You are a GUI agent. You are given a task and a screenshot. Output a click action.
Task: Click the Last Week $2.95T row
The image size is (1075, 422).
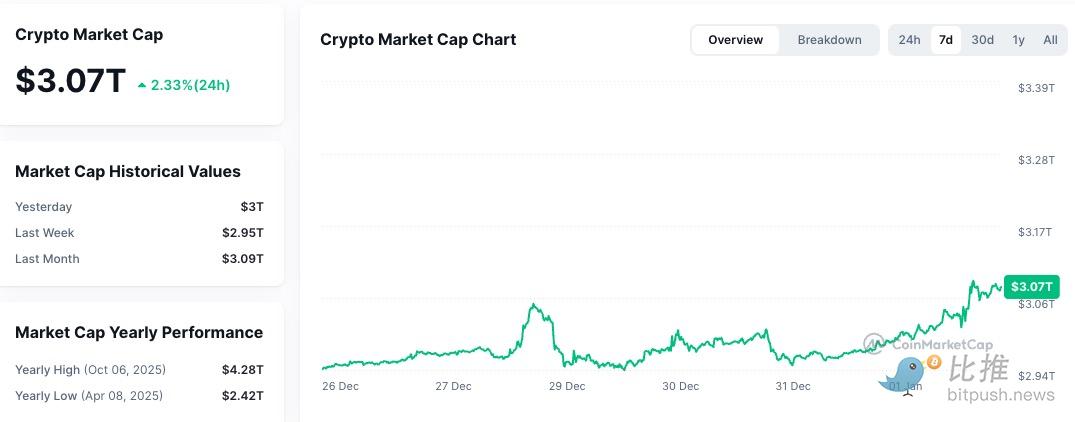tap(139, 233)
